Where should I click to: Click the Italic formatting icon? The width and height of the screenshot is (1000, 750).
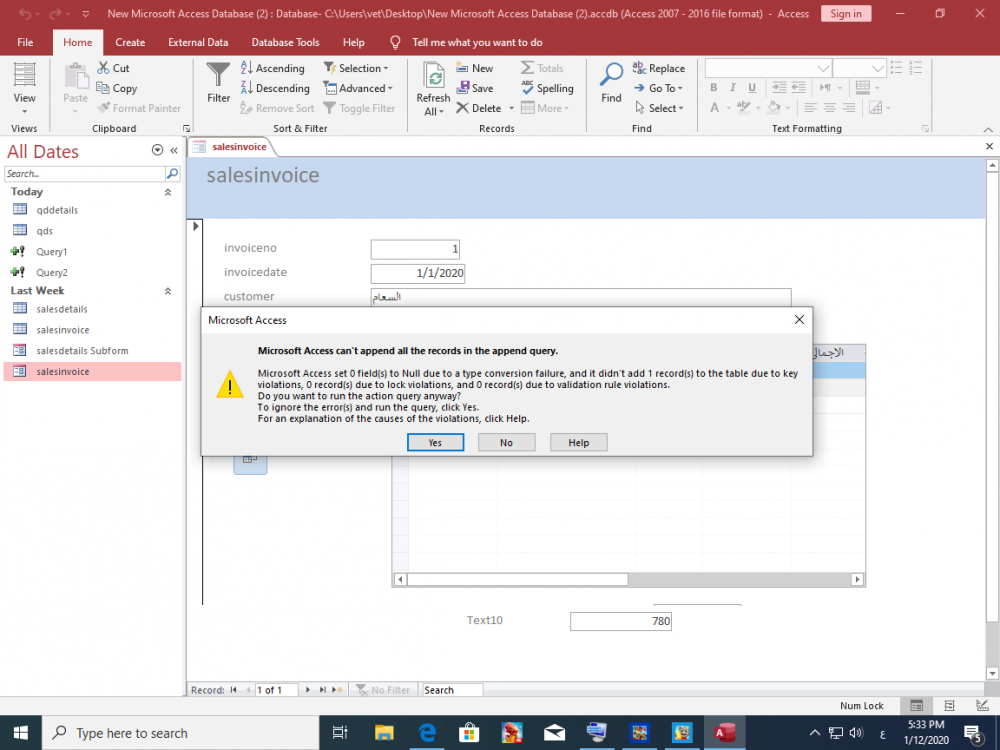click(733, 87)
